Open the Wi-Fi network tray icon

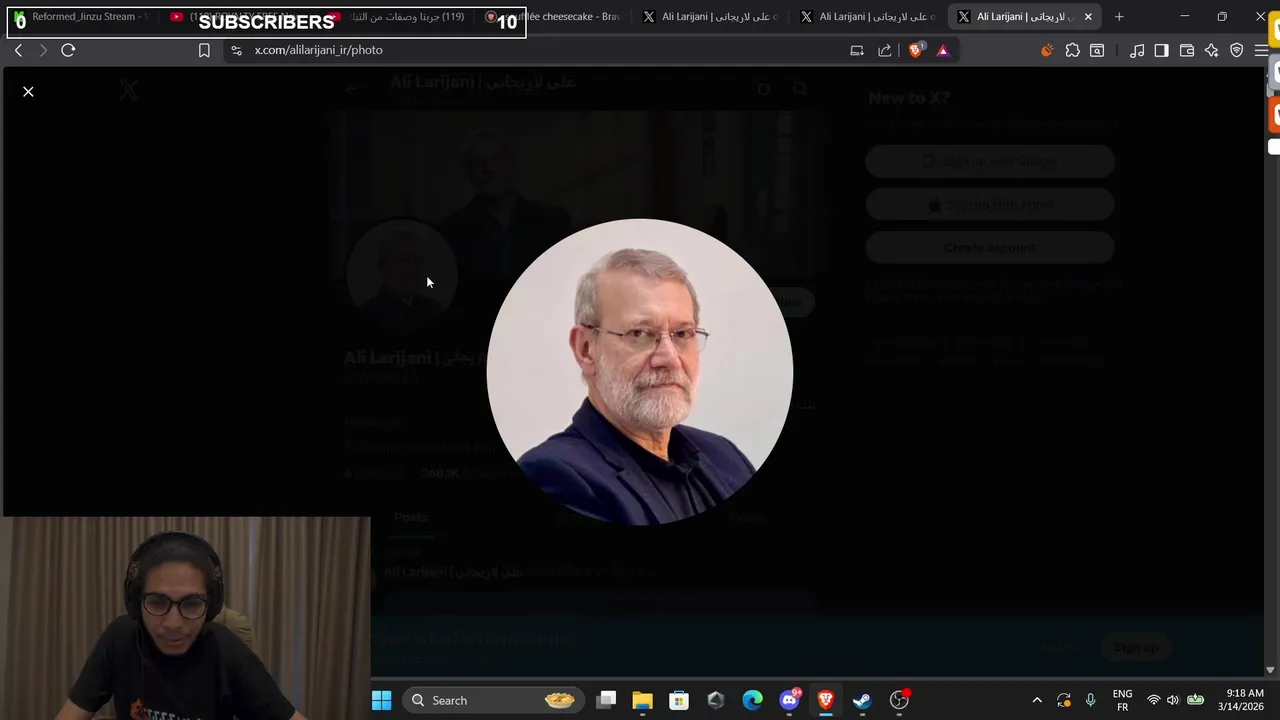click(x=1153, y=700)
